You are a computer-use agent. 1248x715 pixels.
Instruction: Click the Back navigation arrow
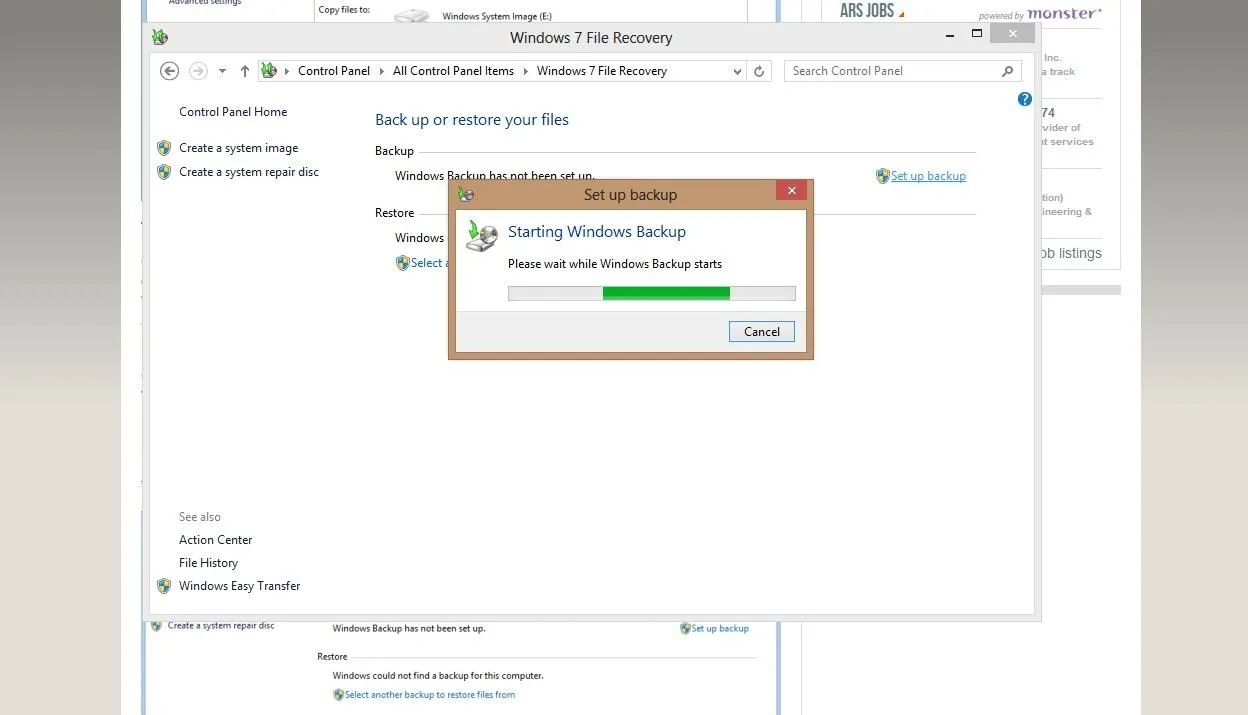[170, 71]
